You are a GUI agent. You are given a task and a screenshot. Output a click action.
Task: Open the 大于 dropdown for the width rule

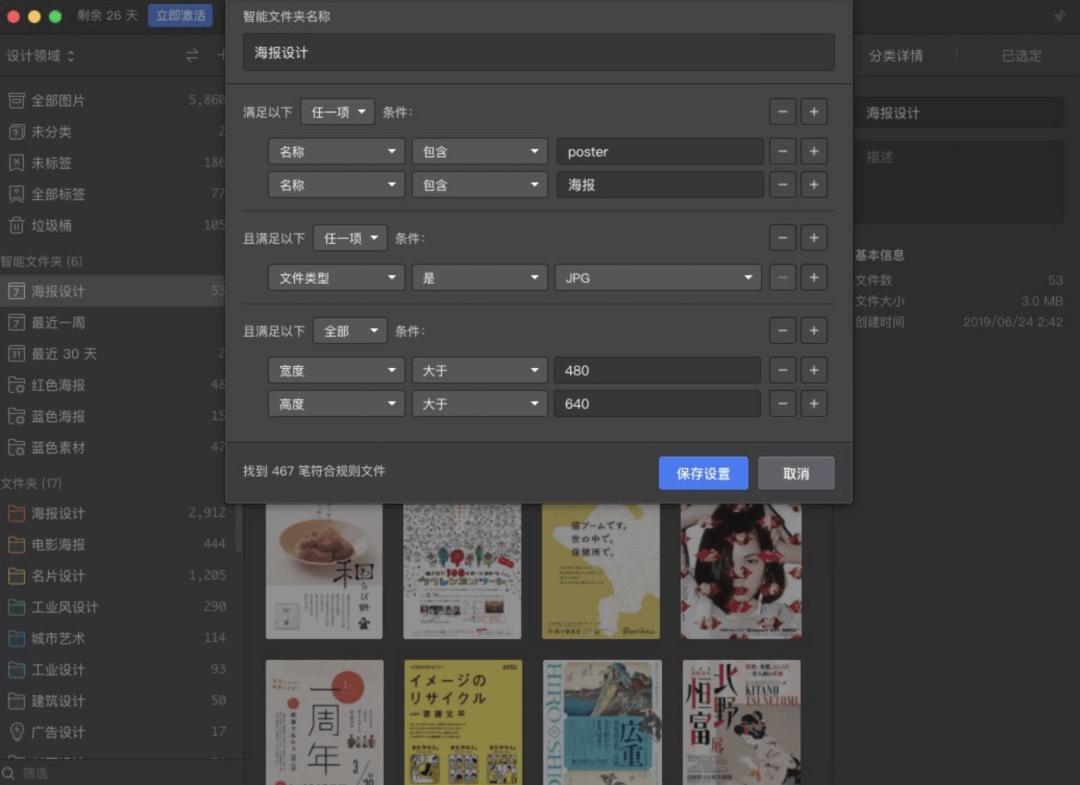[479, 370]
